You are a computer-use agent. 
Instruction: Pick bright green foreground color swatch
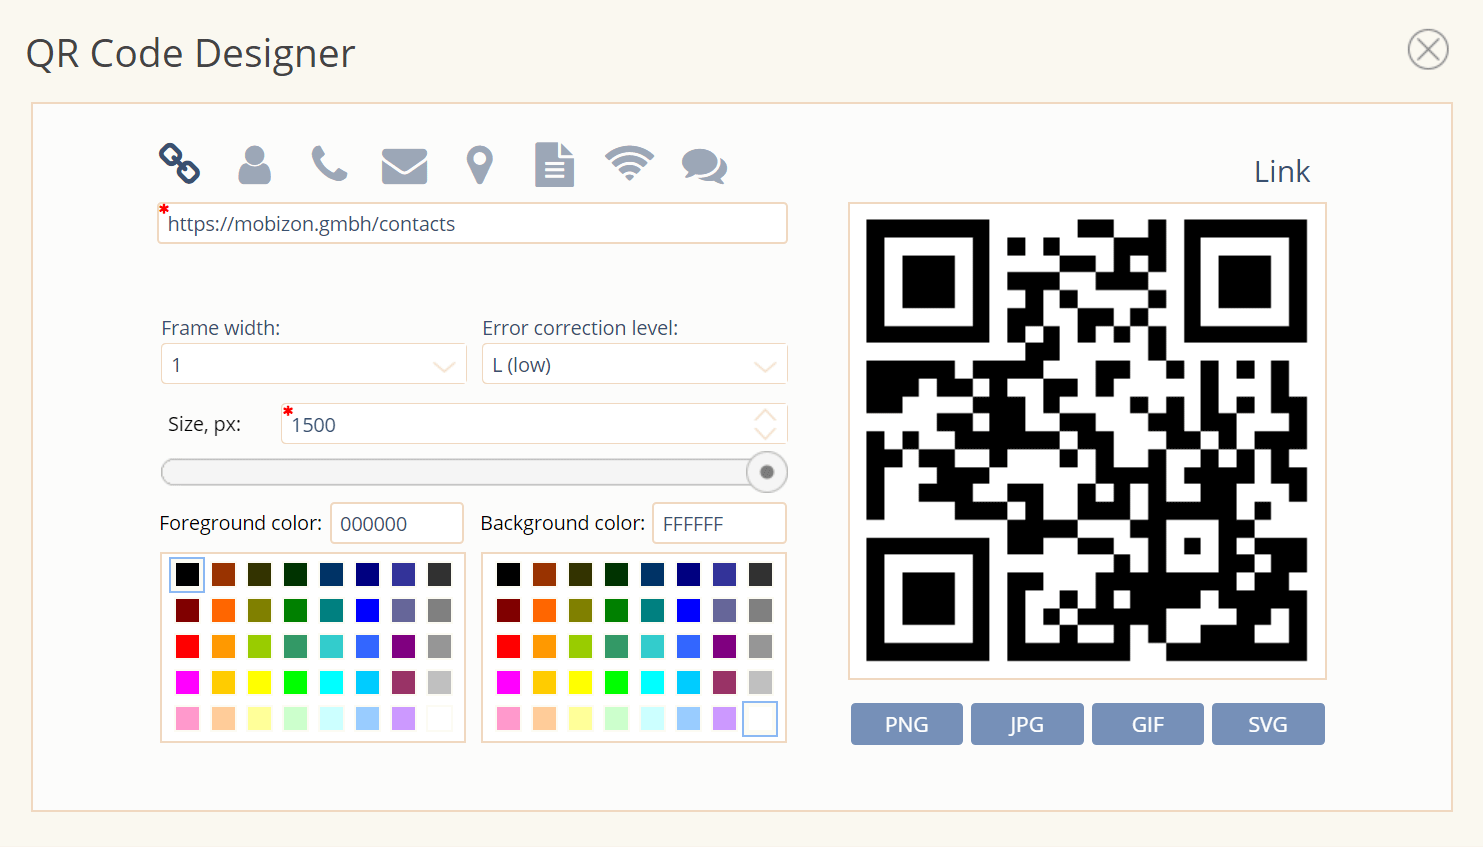click(295, 682)
